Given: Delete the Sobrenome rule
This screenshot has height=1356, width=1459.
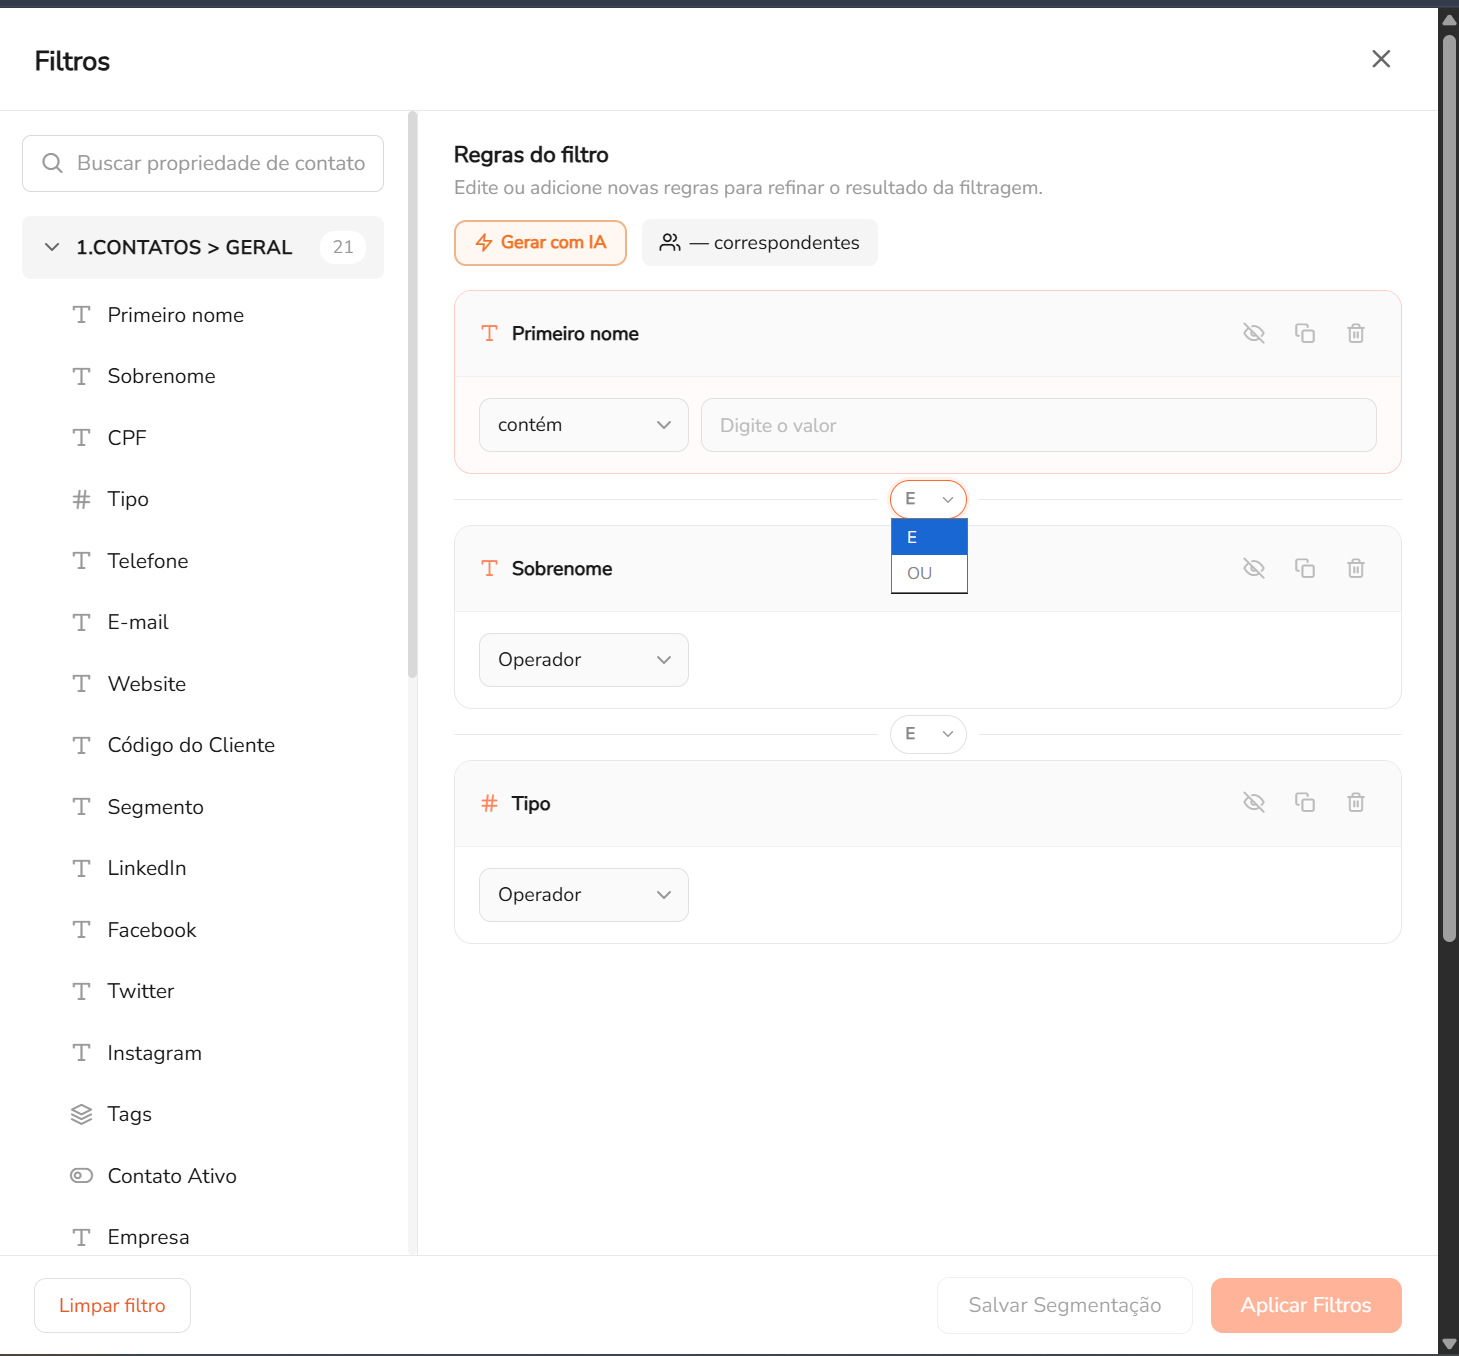Looking at the screenshot, I should (1356, 568).
